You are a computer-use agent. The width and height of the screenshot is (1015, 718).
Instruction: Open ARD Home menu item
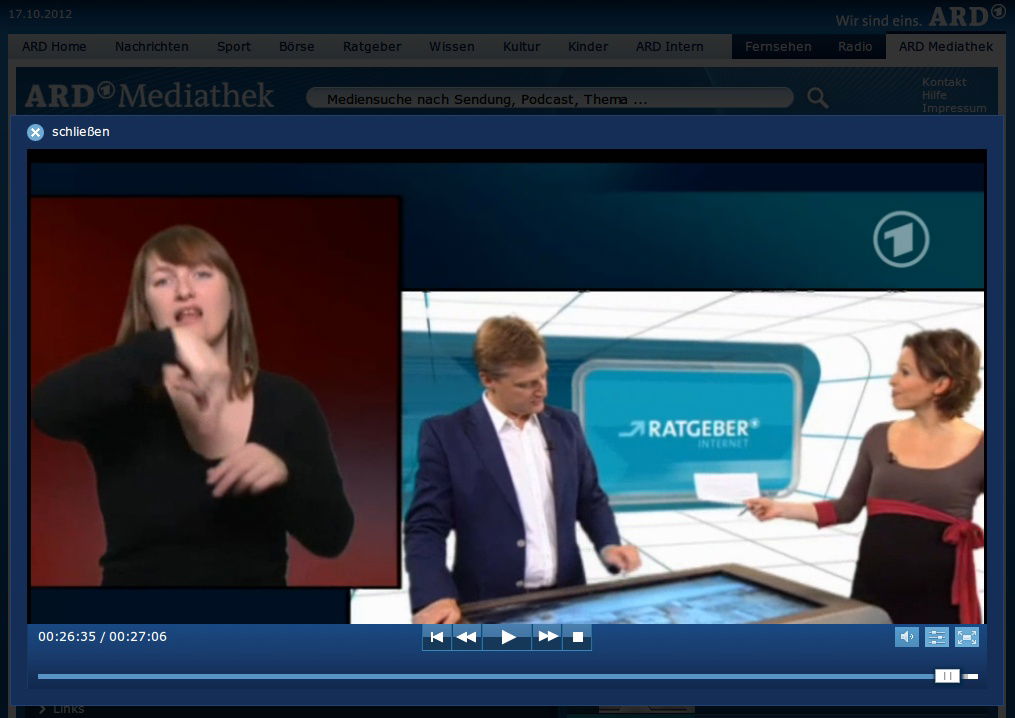[54, 47]
